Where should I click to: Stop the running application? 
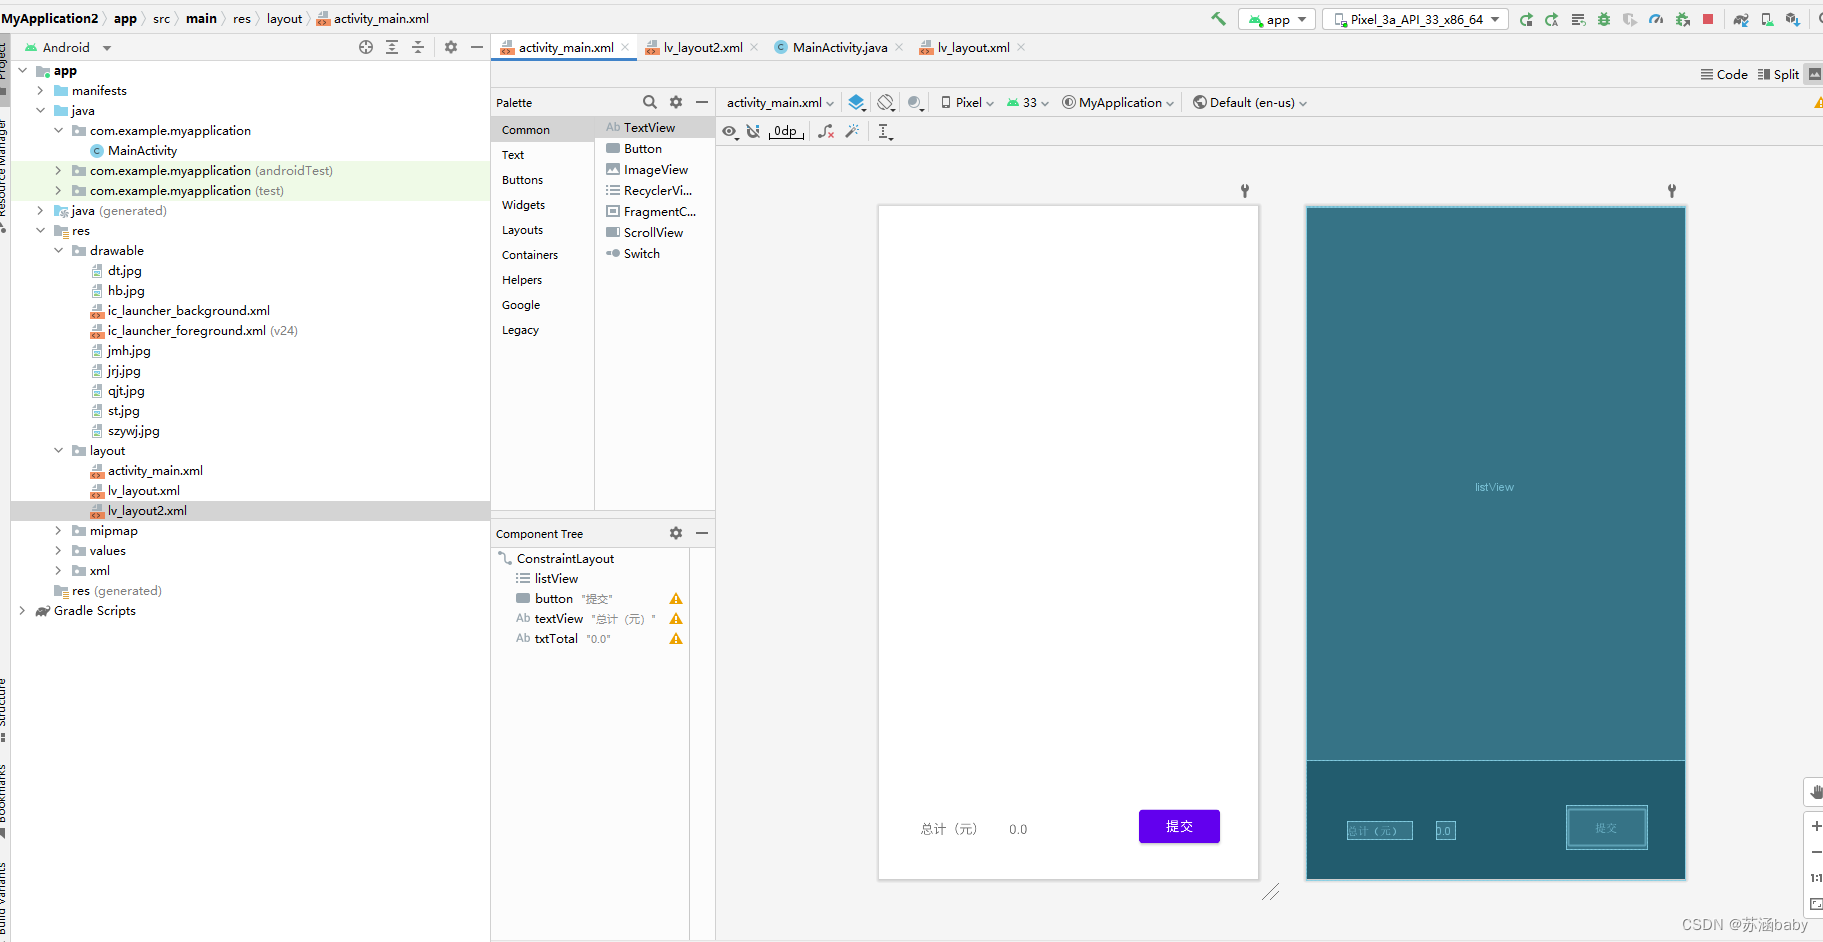1709,19
